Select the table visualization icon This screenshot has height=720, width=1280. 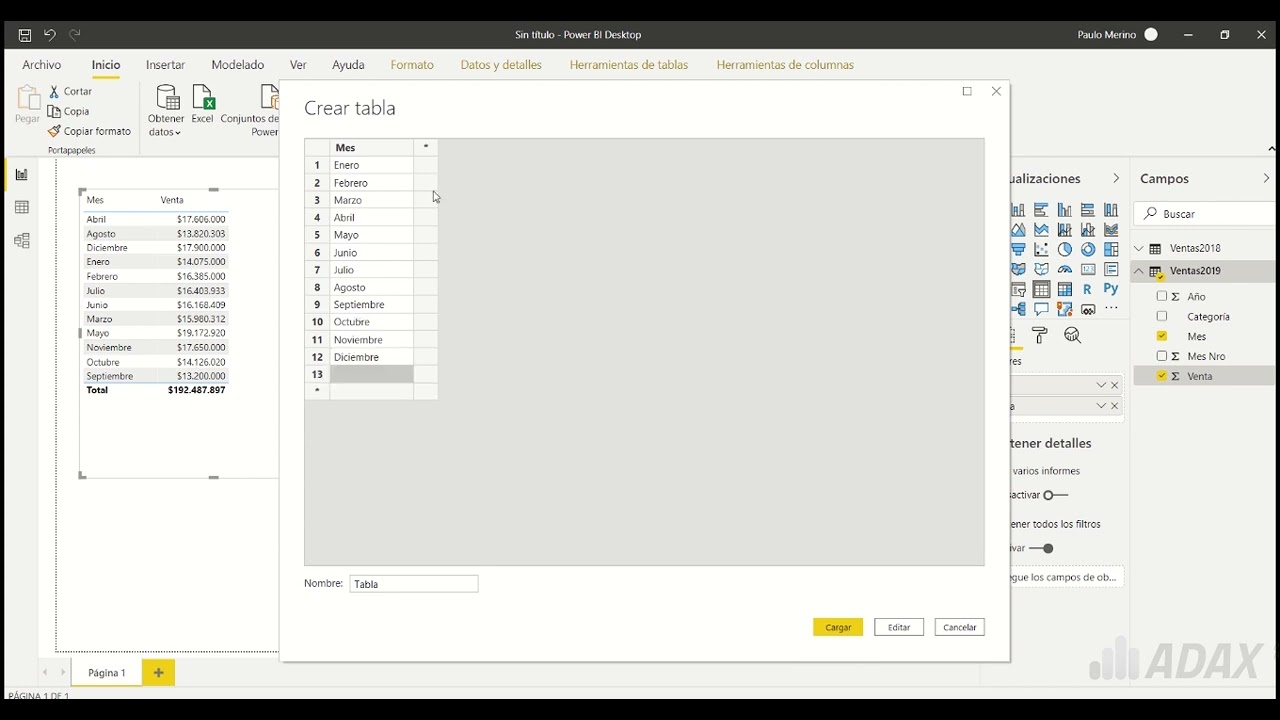coord(1042,290)
